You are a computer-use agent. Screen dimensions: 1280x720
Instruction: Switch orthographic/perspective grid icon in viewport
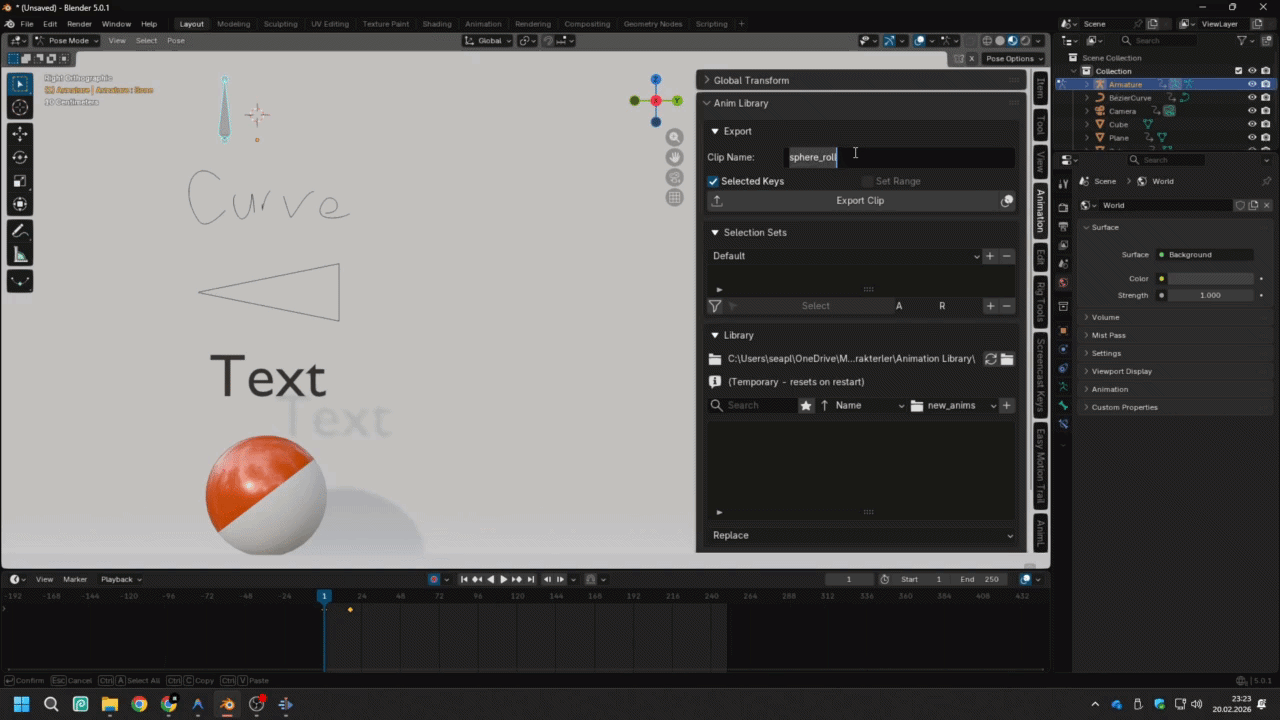tap(675, 198)
